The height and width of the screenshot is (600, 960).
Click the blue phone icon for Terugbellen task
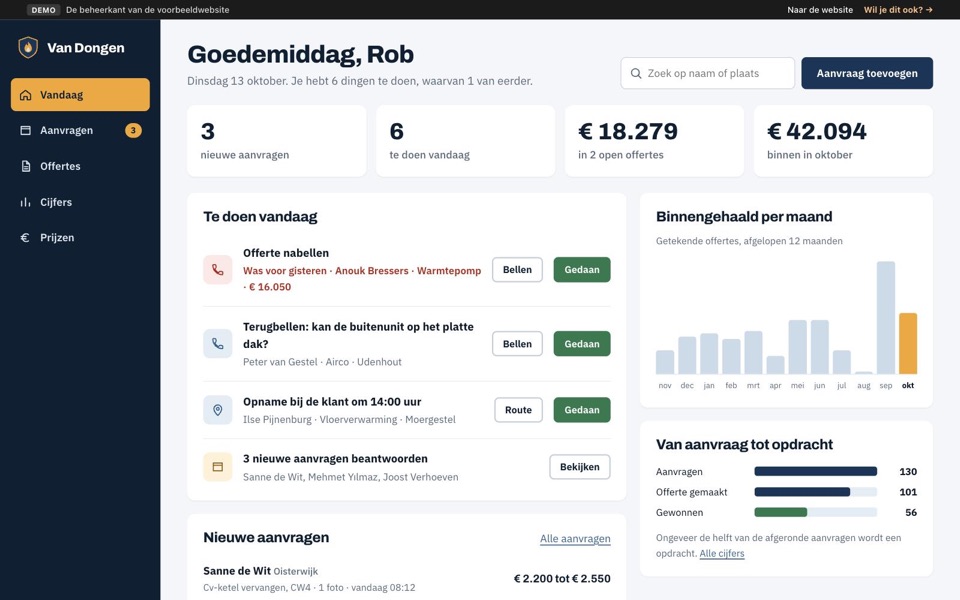[x=217, y=343]
